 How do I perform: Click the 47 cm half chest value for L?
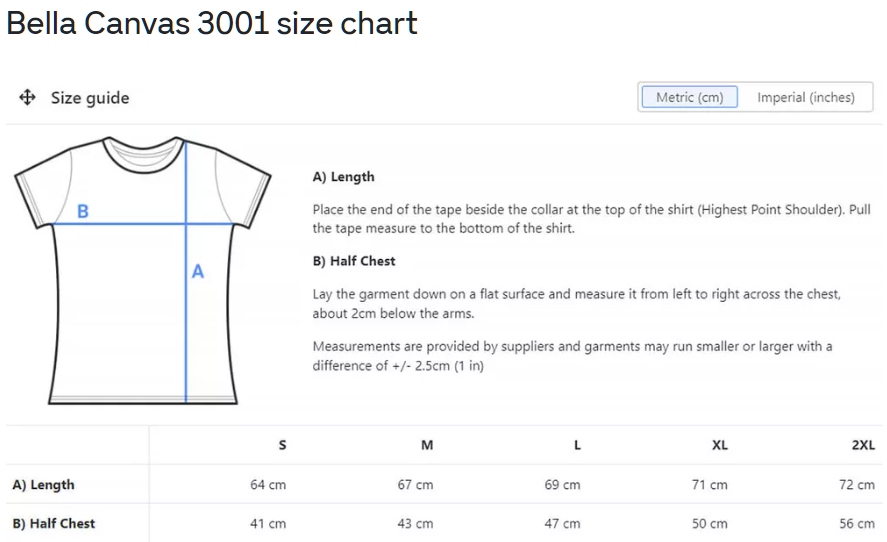[x=563, y=523]
